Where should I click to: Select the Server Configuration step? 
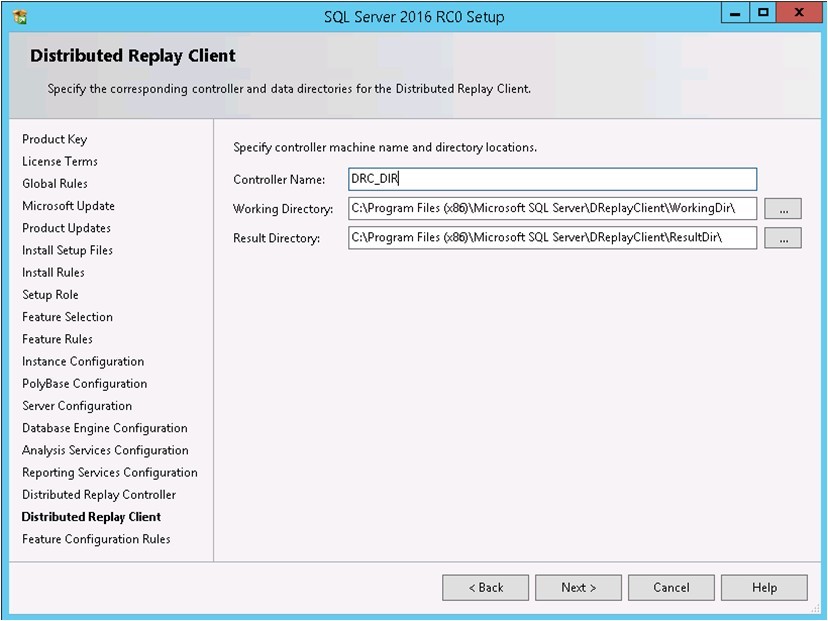77,406
